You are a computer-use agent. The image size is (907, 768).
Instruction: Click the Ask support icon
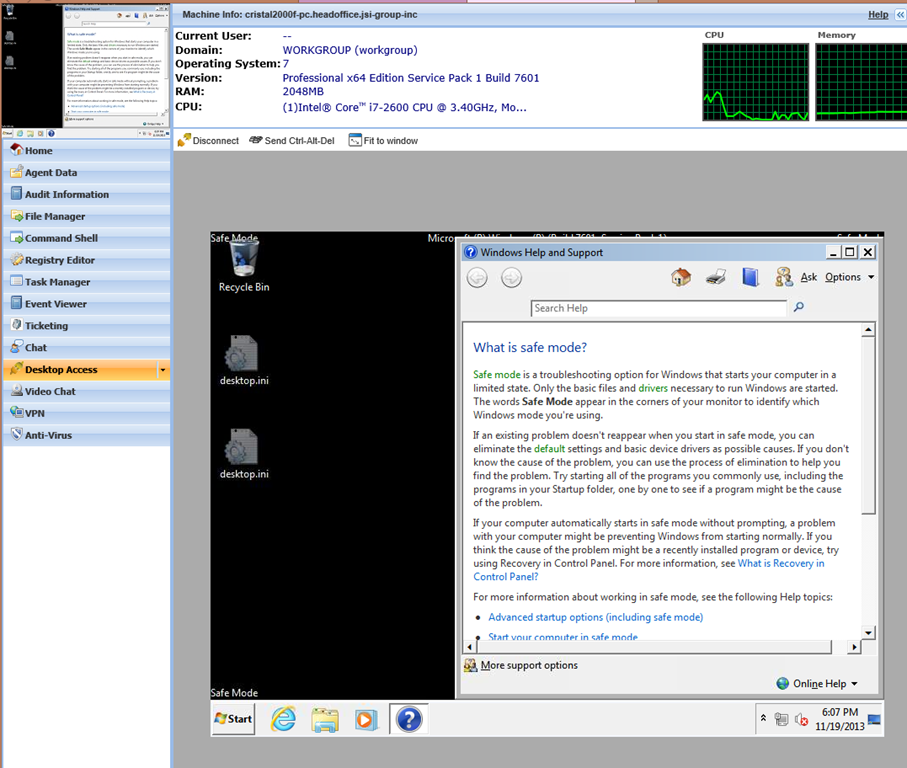(785, 277)
